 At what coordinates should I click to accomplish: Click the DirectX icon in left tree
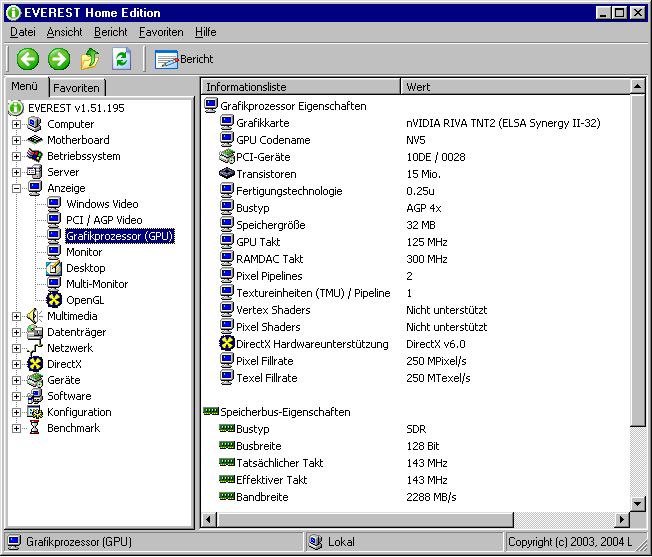pos(35,364)
